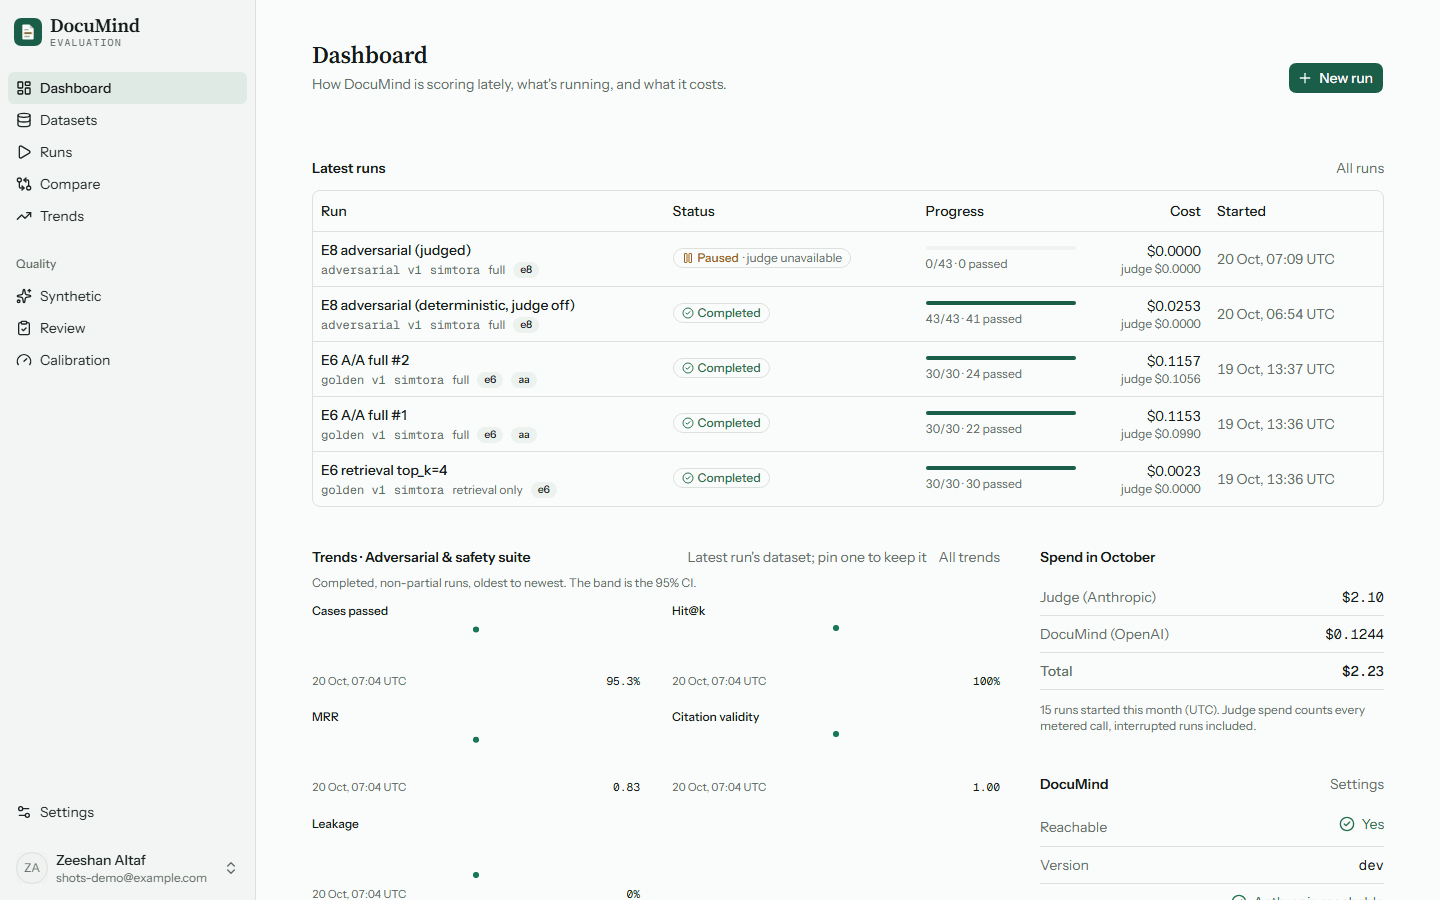Click the Hit@k chart data point
The width and height of the screenshot is (1440, 900).
tap(836, 628)
